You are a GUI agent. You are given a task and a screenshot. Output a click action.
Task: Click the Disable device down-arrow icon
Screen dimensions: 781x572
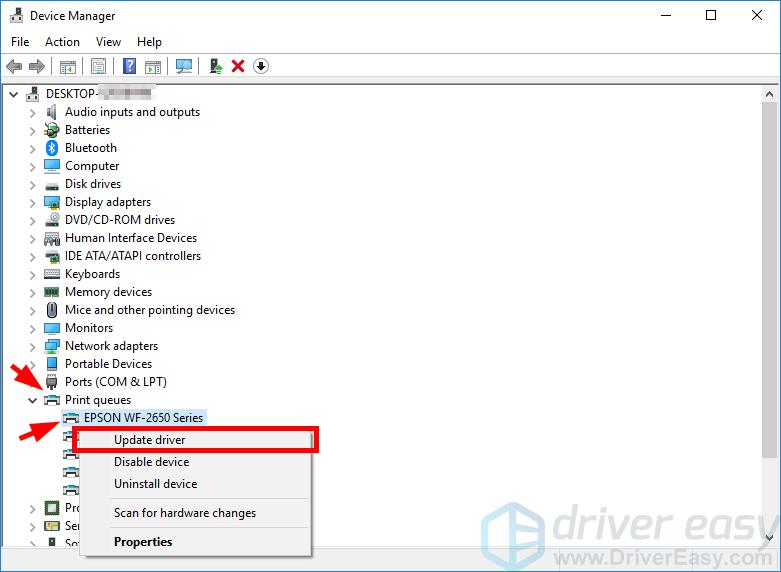click(261, 66)
